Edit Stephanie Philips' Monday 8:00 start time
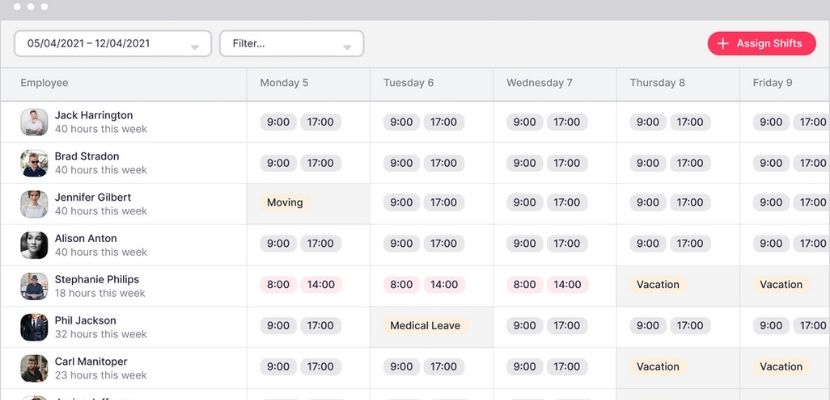The width and height of the screenshot is (830, 400). 278,285
